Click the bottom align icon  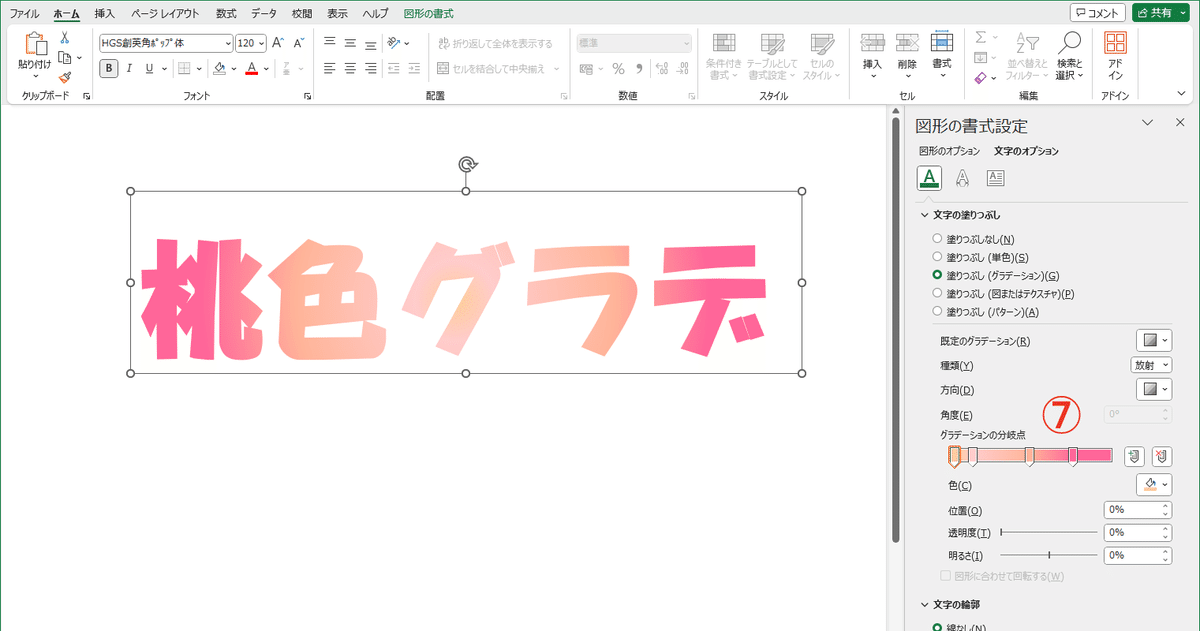point(371,43)
